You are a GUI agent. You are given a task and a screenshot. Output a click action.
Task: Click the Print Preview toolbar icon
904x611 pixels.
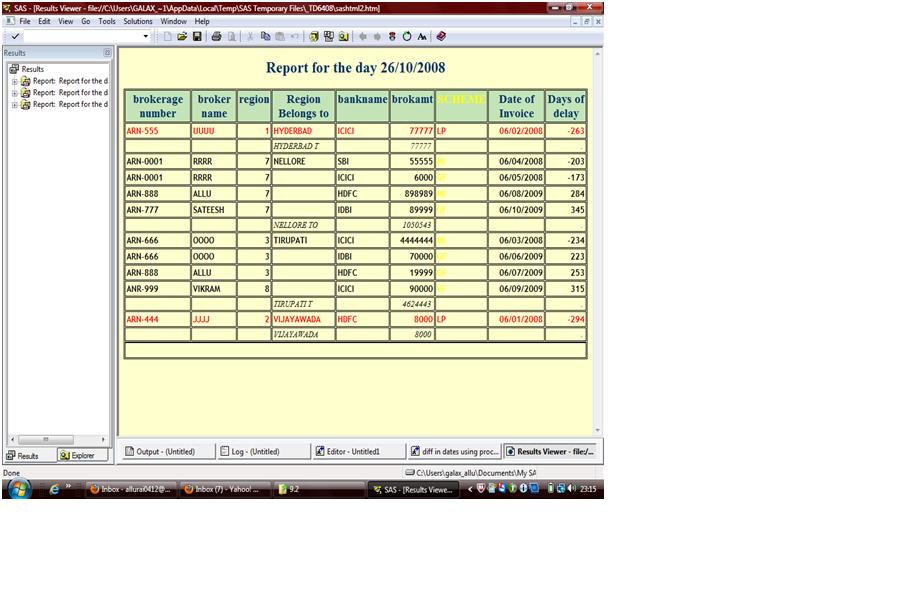[232, 36]
